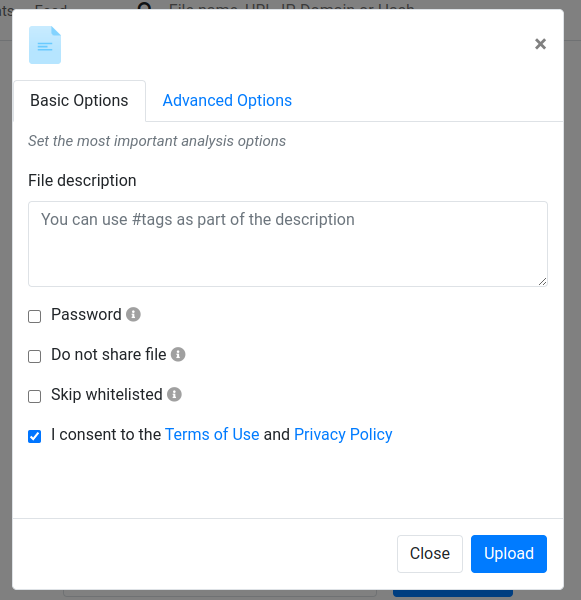Image resolution: width=581 pixels, height=600 pixels.
Task: Enable the Password checkbox
Action: 34,316
